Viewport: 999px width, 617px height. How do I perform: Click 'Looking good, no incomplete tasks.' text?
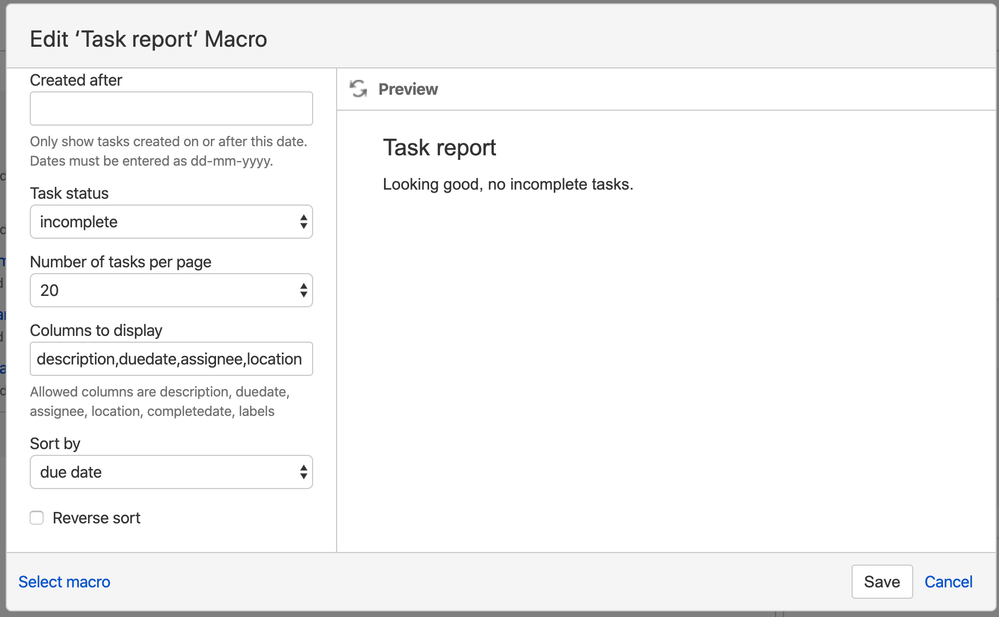(508, 184)
